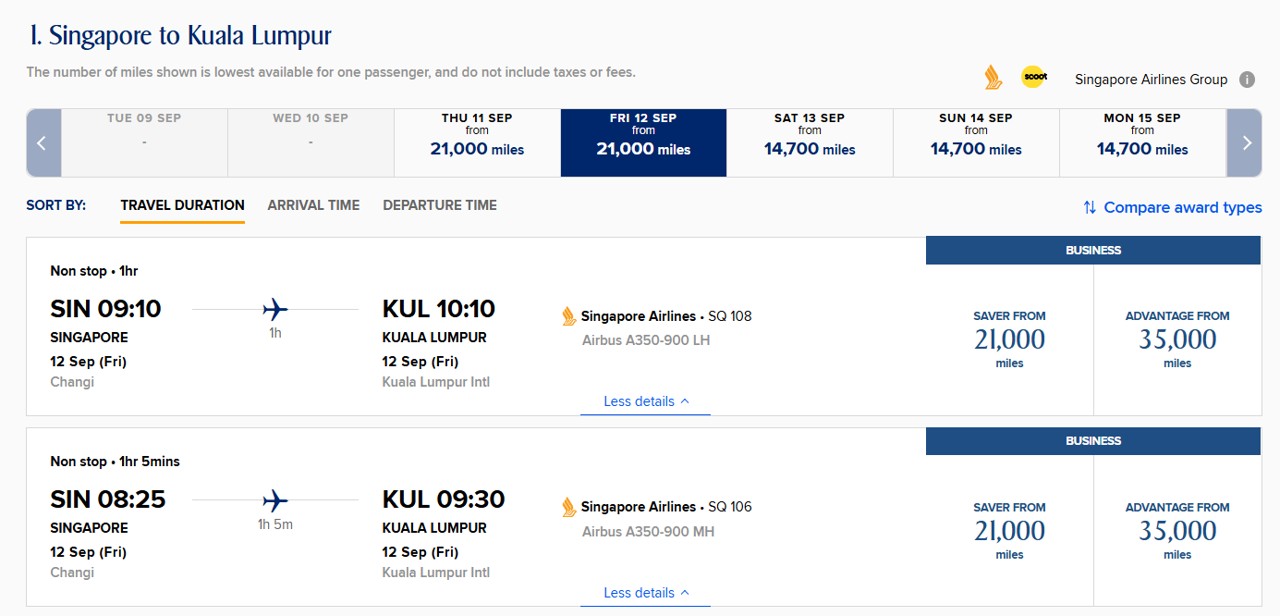
Task: Select Saver 21,000 miles for SQ 108
Action: [1009, 340]
